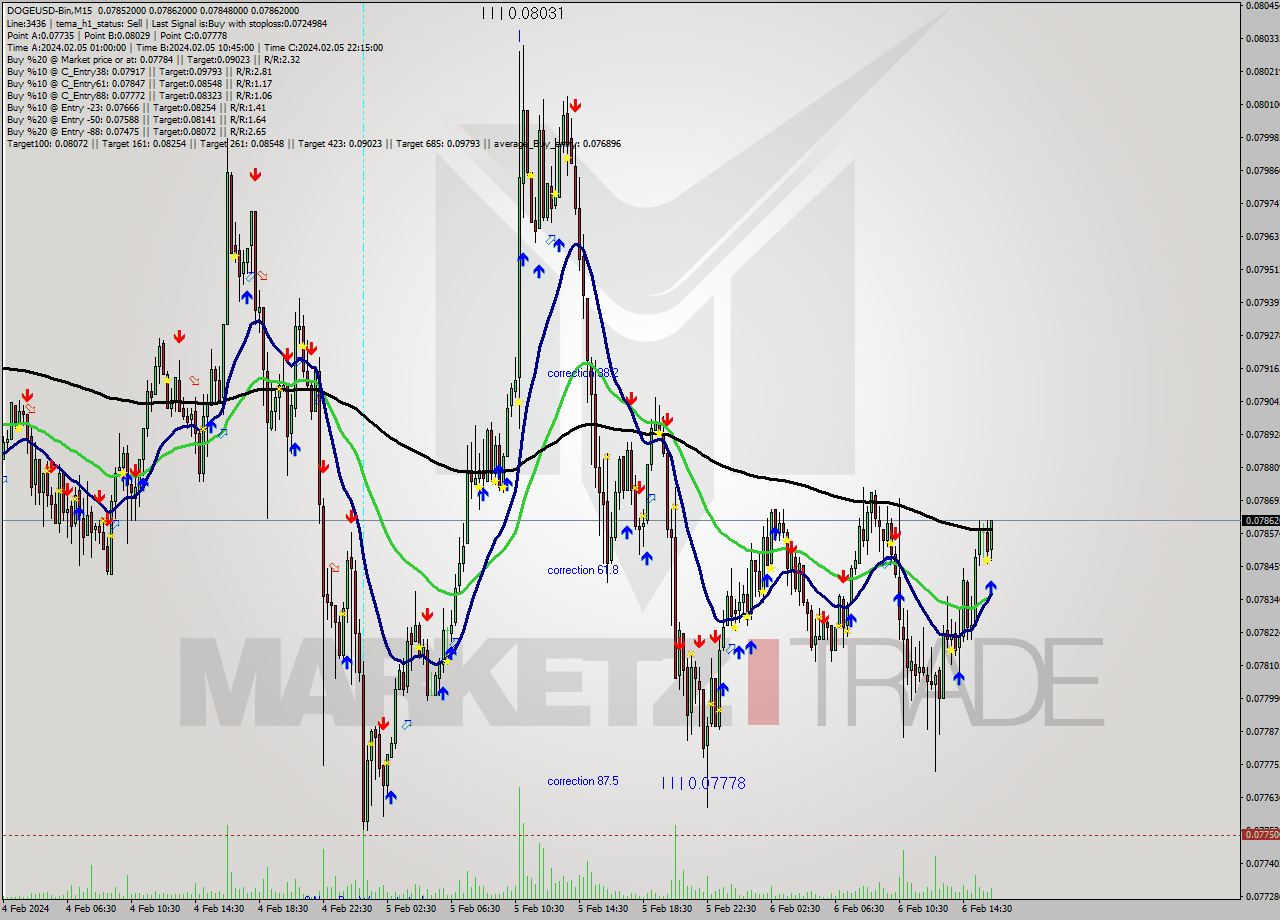Click the 'Buy %10 @ C_Entry38' line
The width and height of the screenshot is (1280, 920).
point(139,71)
